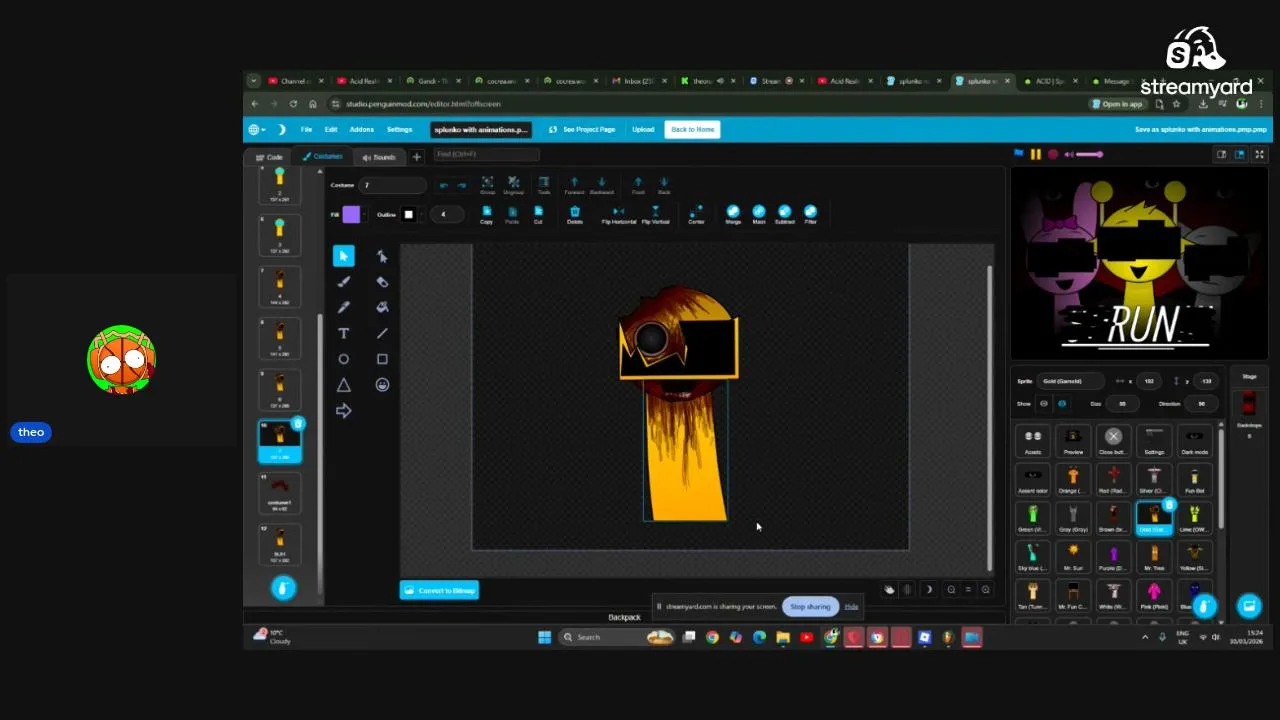The image size is (1280, 720).
Task: Click the red stop button
Action: pyautogui.click(x=1053, y=154)
